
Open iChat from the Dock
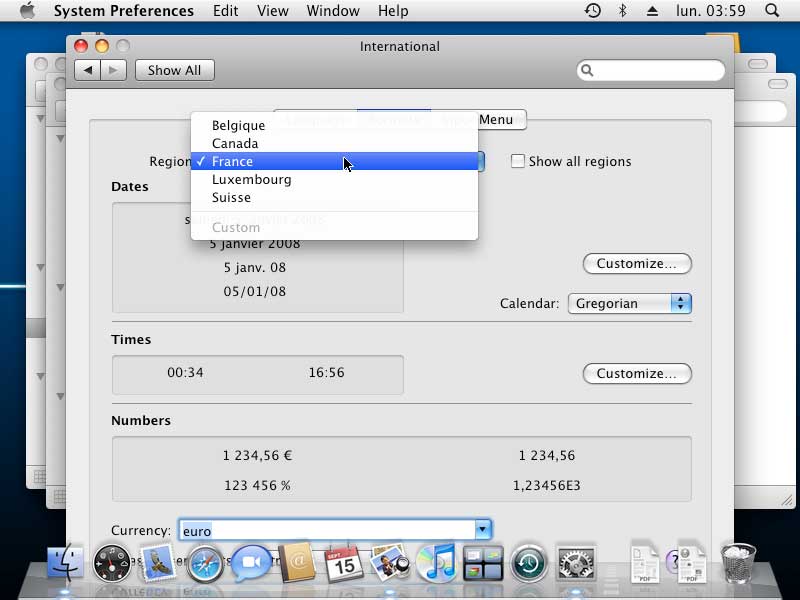pos(252,563)
